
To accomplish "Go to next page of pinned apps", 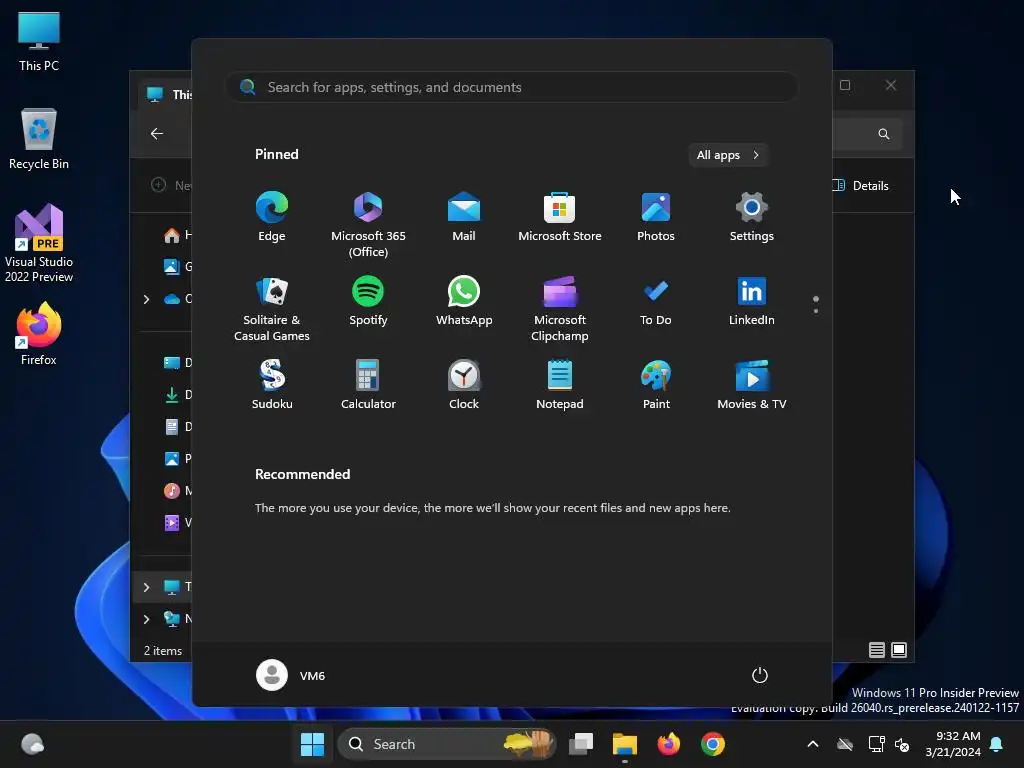I will (816, 311).
